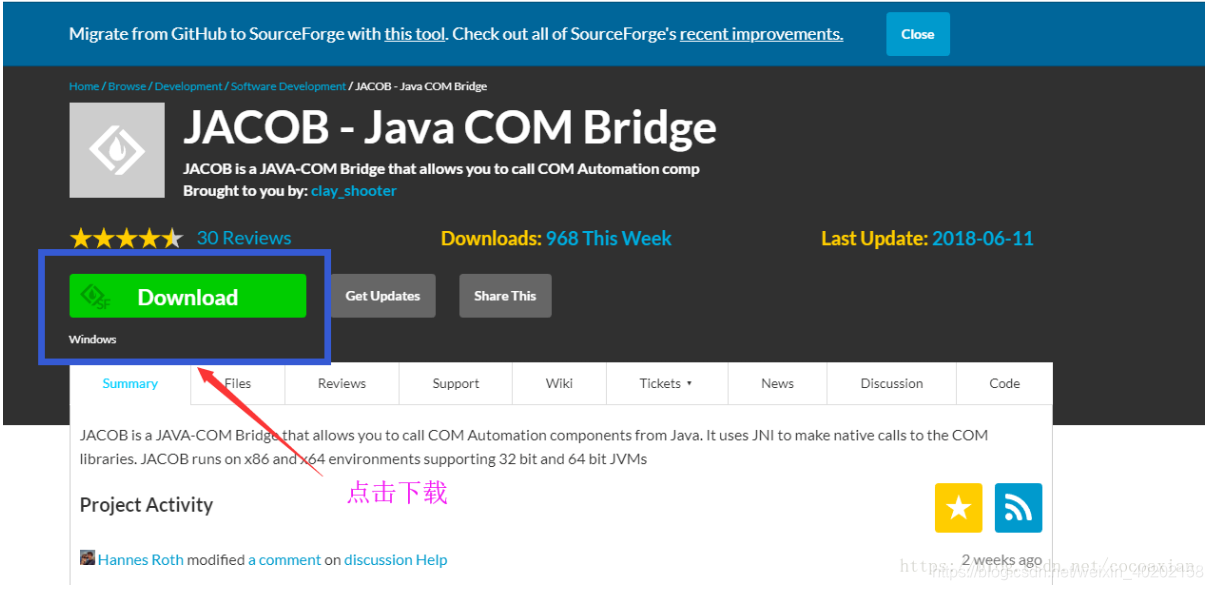1213x590 pixels.
Task: Go to Home breadcrumb link
Action: tap(84, 86)
